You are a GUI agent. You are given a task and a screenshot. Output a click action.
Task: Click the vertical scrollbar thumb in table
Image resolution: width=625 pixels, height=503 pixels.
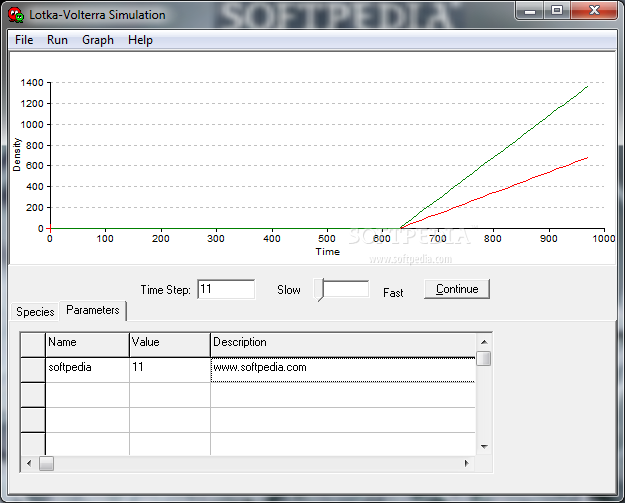coord(484,358)
